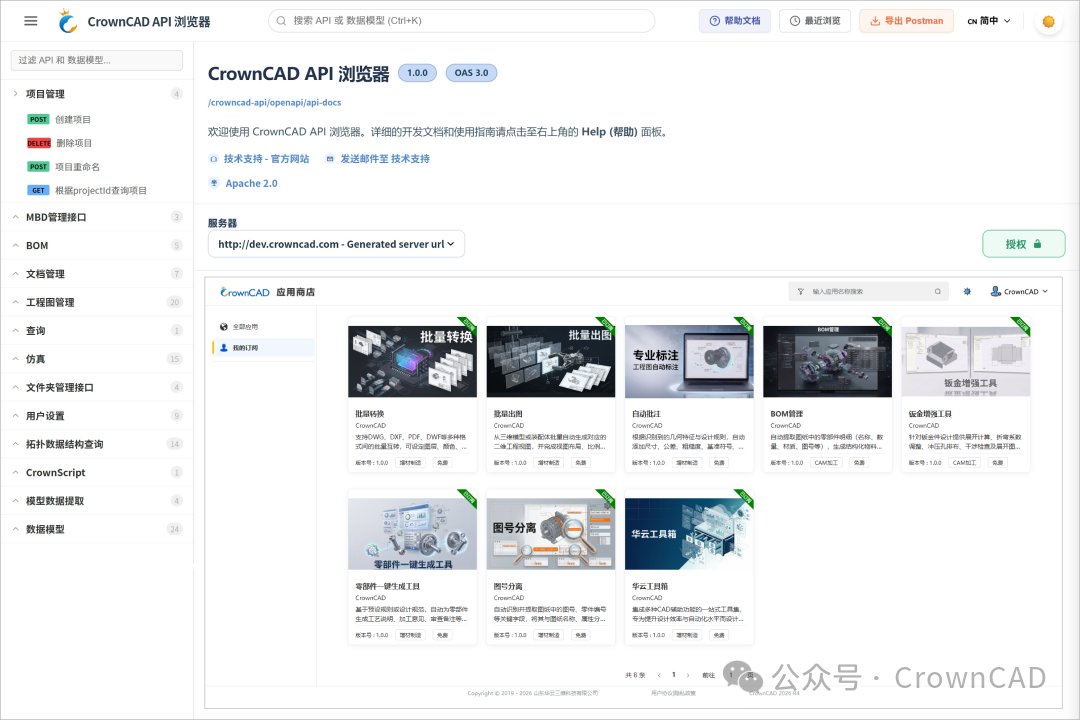Select 我的订阅 in app store menu

pos(264,348)
